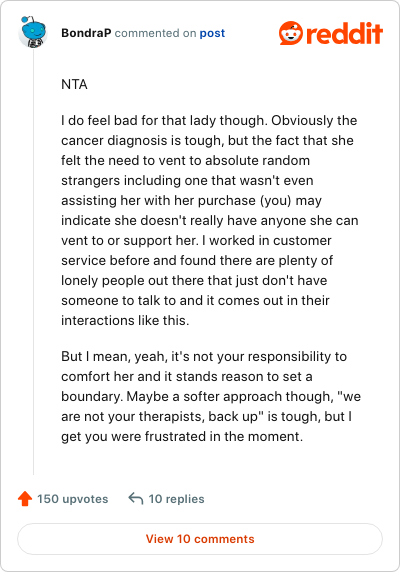Image resolution: width=400 pixels, height=572 pixels.
Task: Open BondraP's Snoo avatar
Action: click(33, 32)
